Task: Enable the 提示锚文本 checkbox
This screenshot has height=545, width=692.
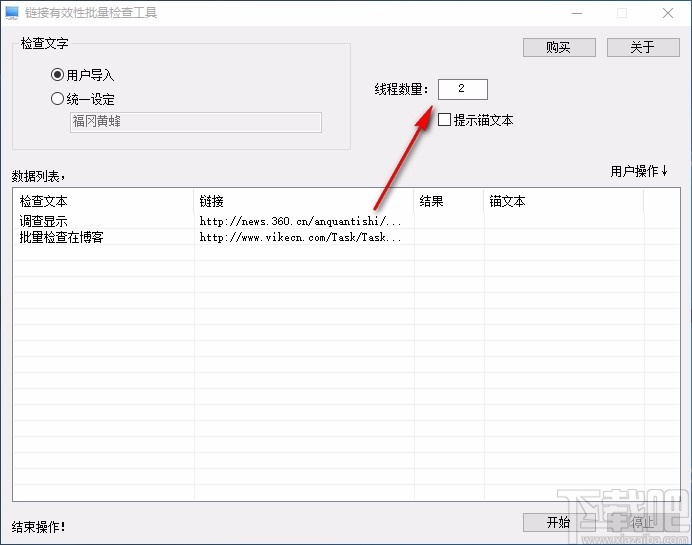Action: (x=475, y=120)
